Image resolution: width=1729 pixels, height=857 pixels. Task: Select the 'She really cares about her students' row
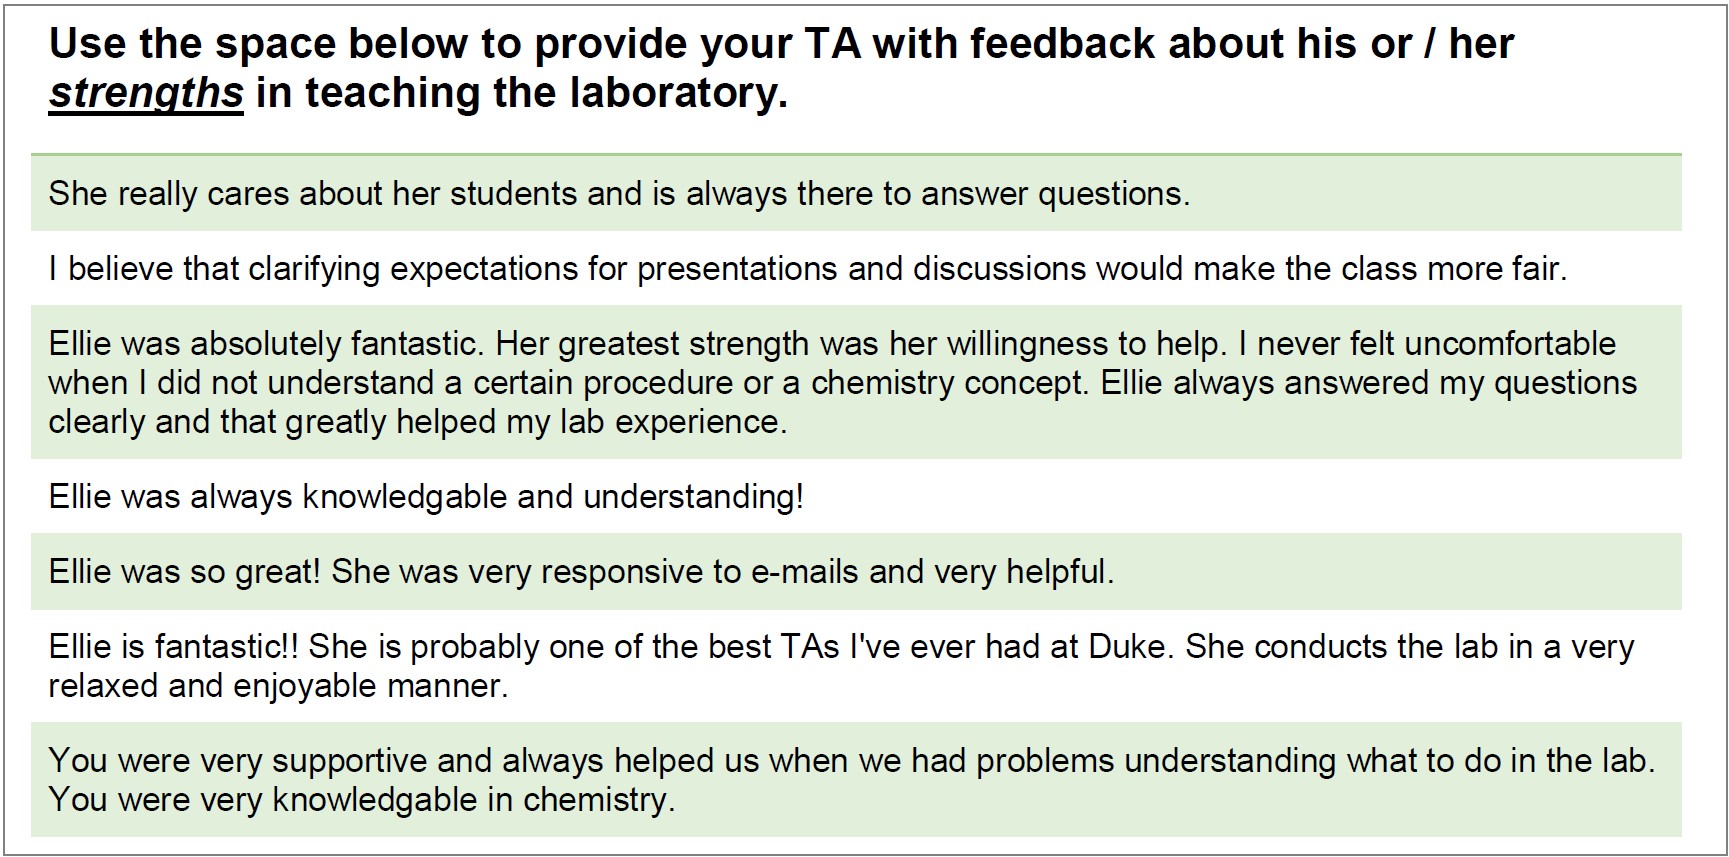click(618, 194)
